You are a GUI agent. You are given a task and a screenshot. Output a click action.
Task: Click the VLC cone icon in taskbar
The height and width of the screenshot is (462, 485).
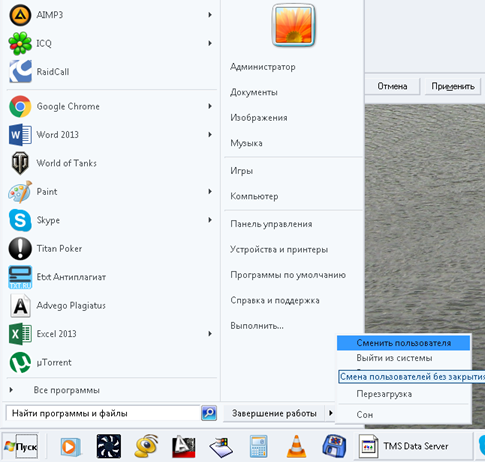[x=296, y=446]
